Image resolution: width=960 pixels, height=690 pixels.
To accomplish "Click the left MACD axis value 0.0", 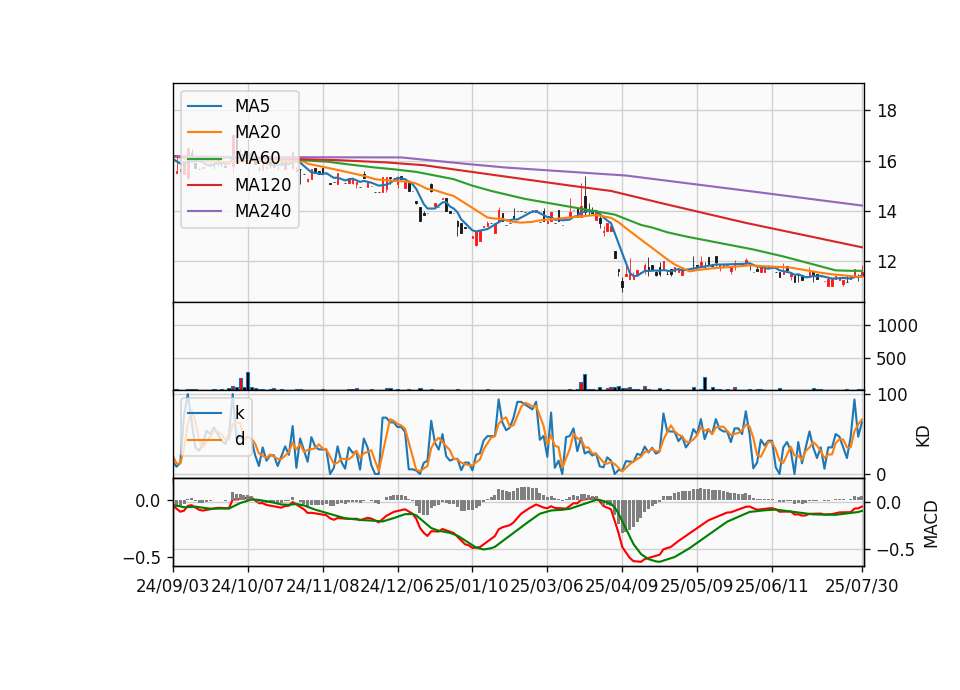I will tap(148, 501).
